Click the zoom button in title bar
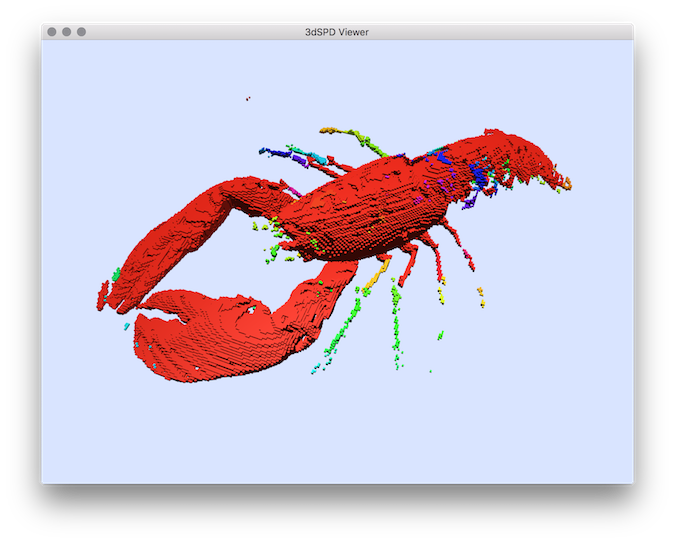Screen dimensions: 675x543 [82, 32]
